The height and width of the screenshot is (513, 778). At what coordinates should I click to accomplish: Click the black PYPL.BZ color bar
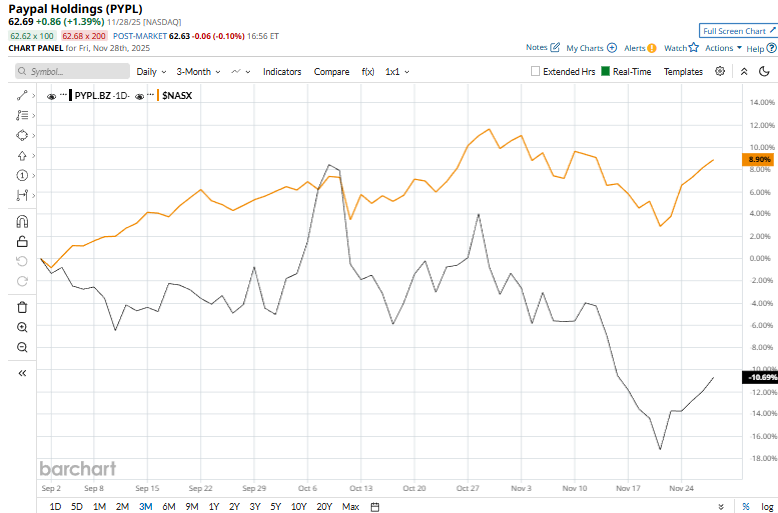tap(70, 95)
